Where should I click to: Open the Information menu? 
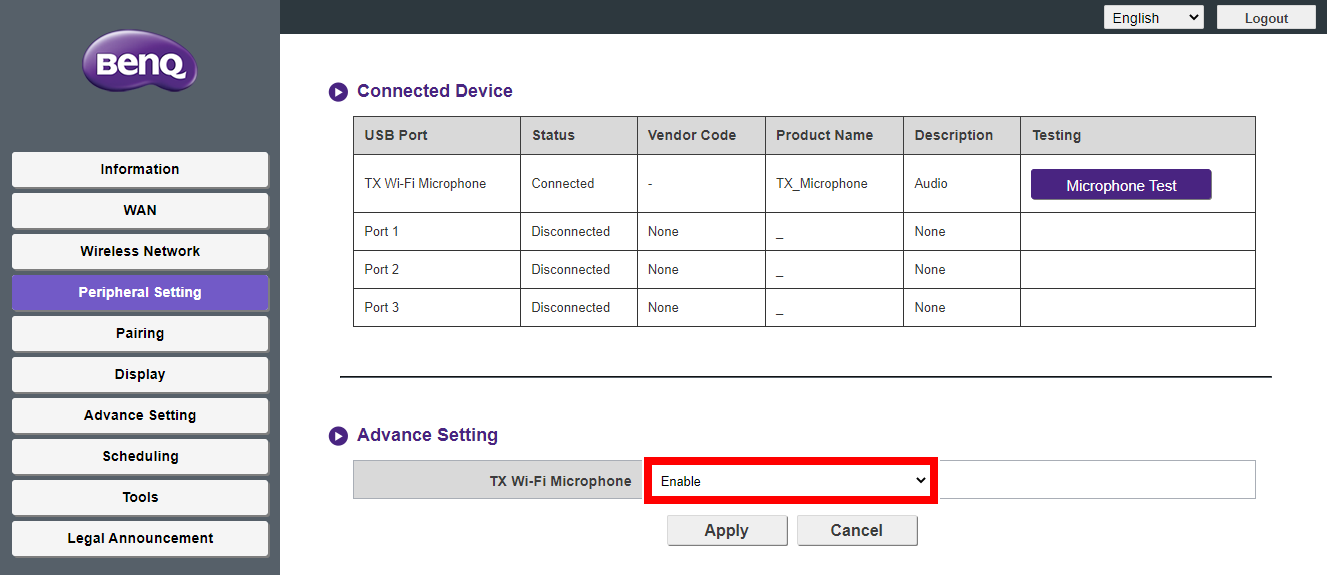140,169
